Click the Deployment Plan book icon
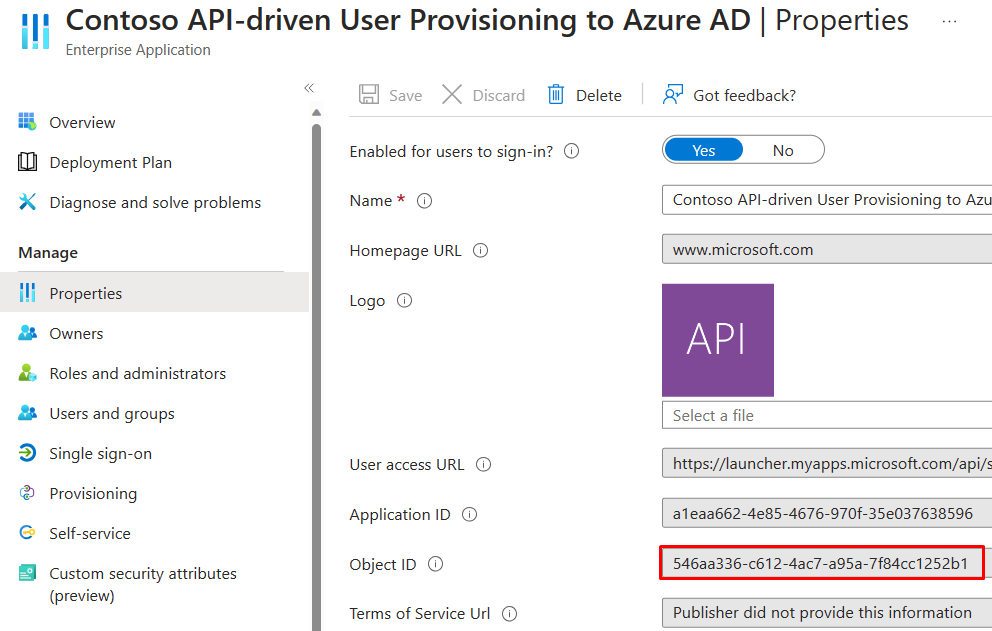992x631 pixels. coord(27,162)
